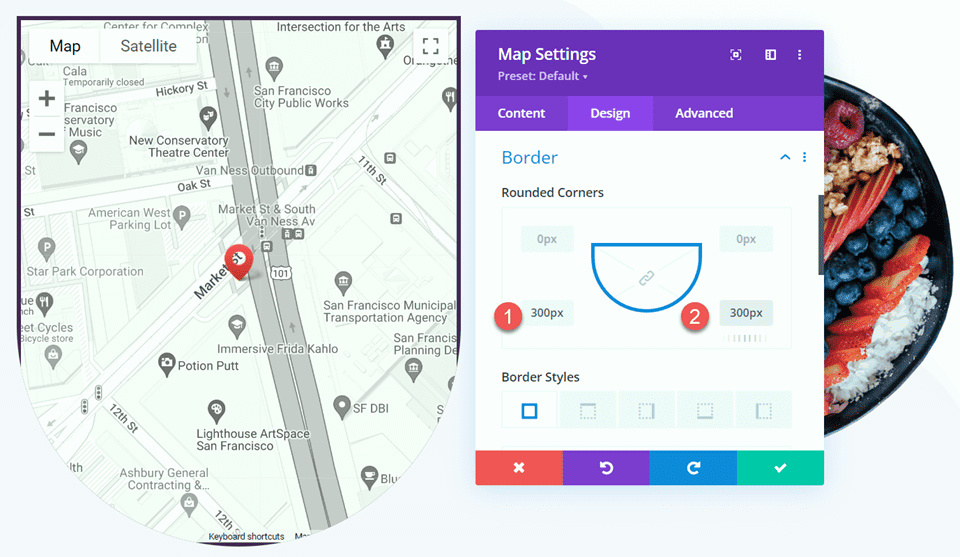
Task: Edit the top-left corner radius field
Action: pos(547,239)
